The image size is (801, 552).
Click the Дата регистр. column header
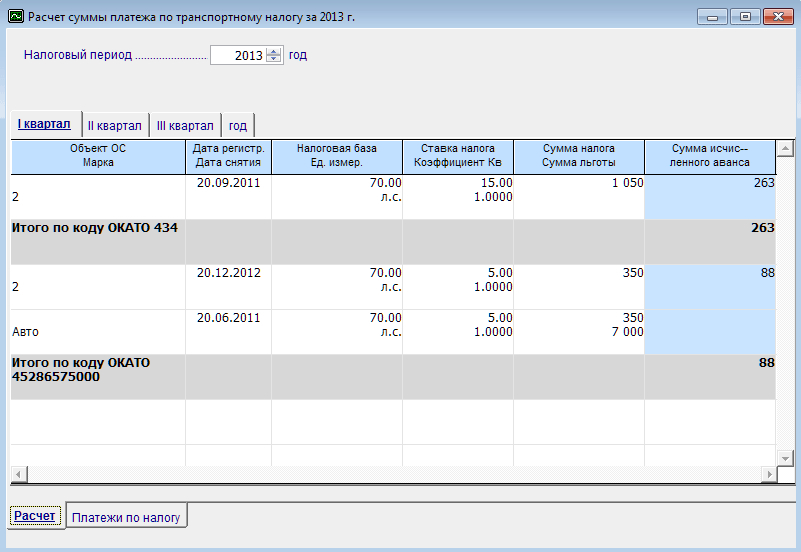(x=228, y=156)
